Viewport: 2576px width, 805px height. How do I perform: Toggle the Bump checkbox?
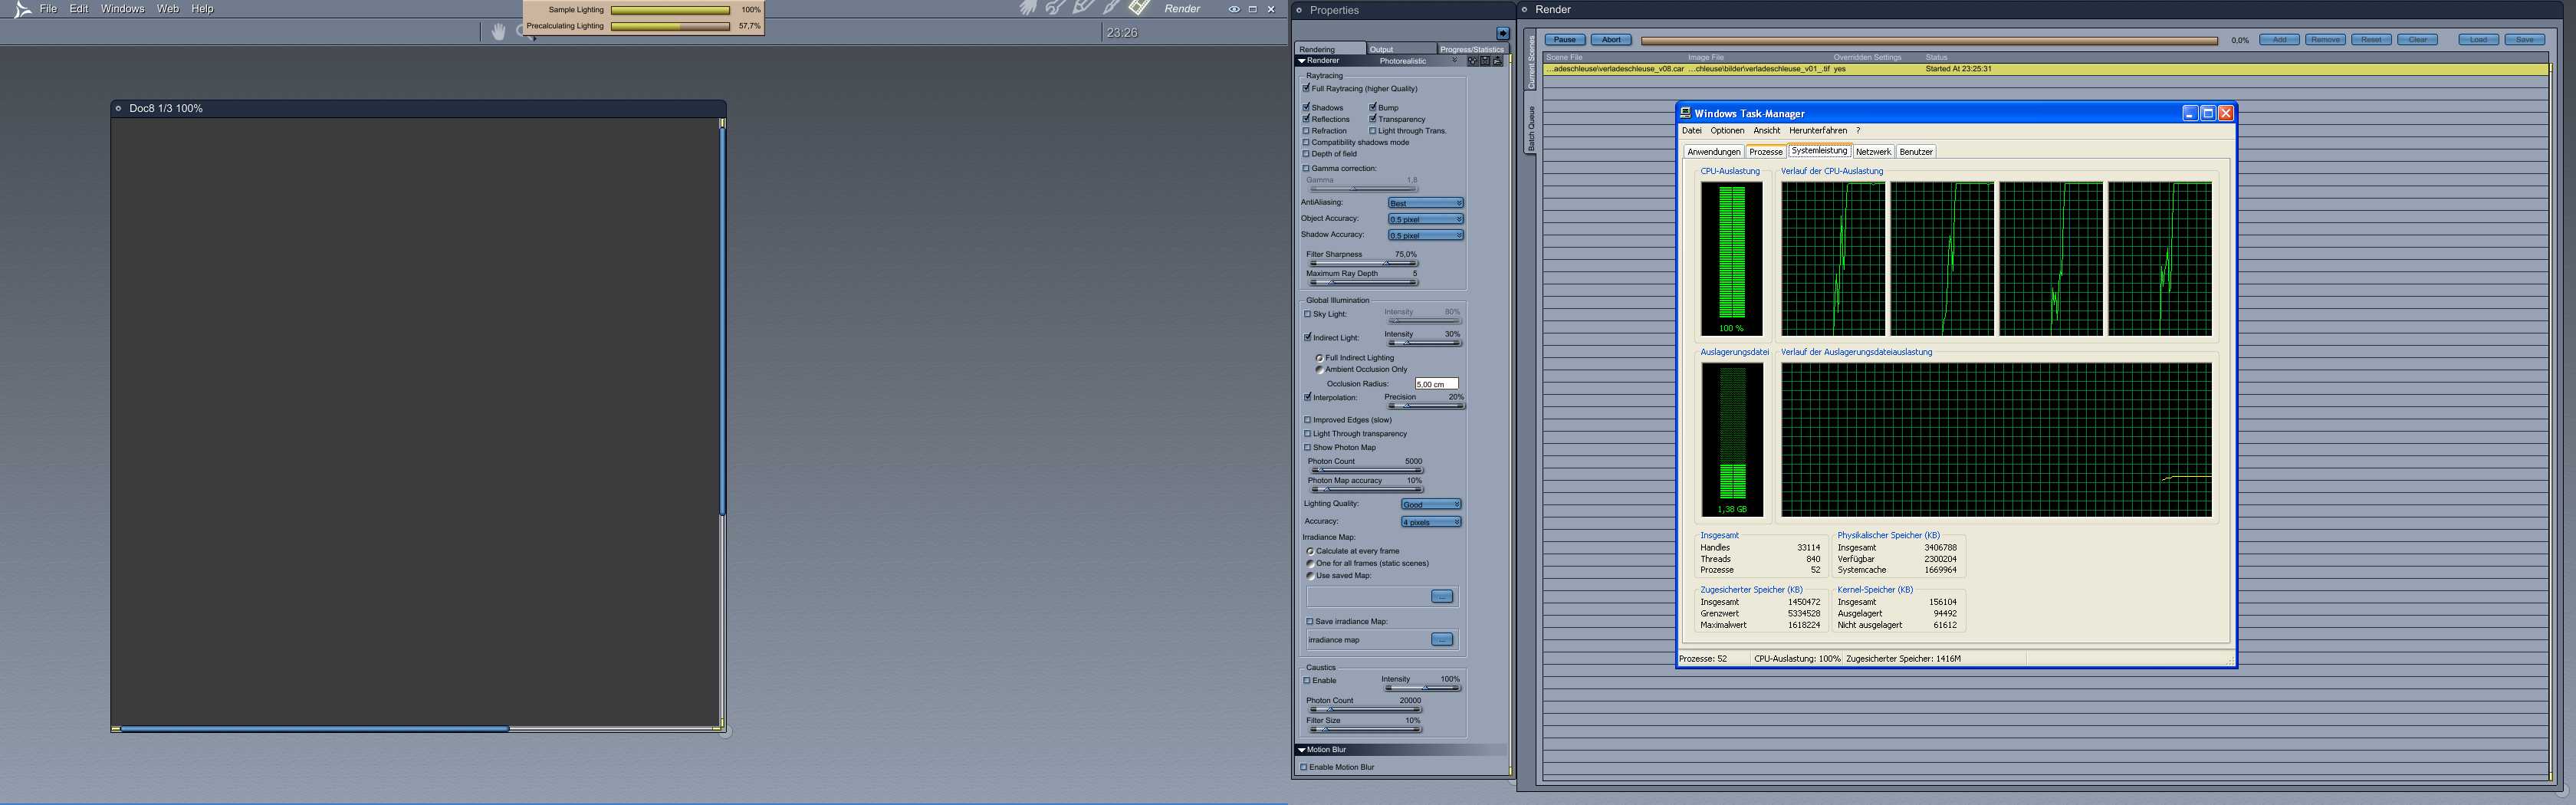coord(1373,107)
